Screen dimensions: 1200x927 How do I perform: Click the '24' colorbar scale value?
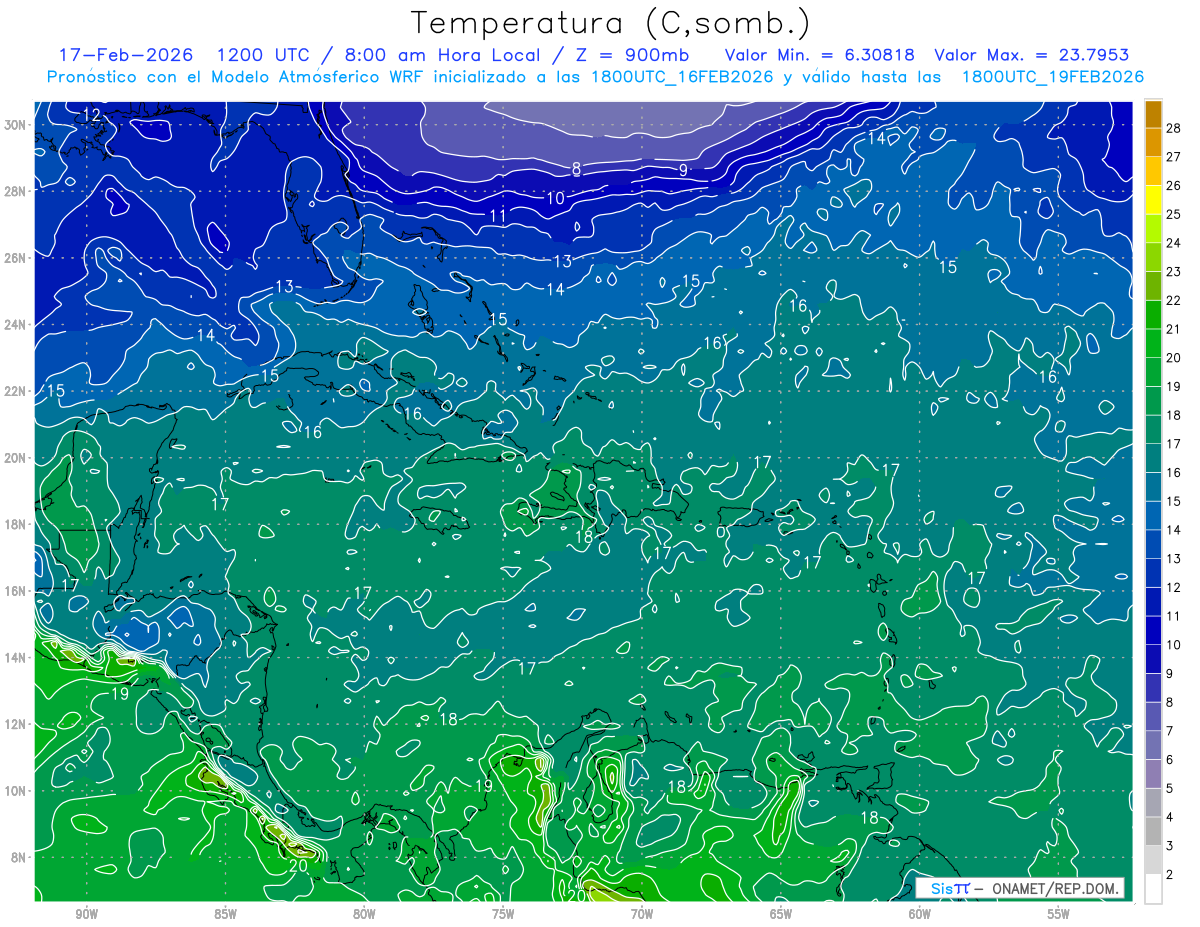[1174, 243]
